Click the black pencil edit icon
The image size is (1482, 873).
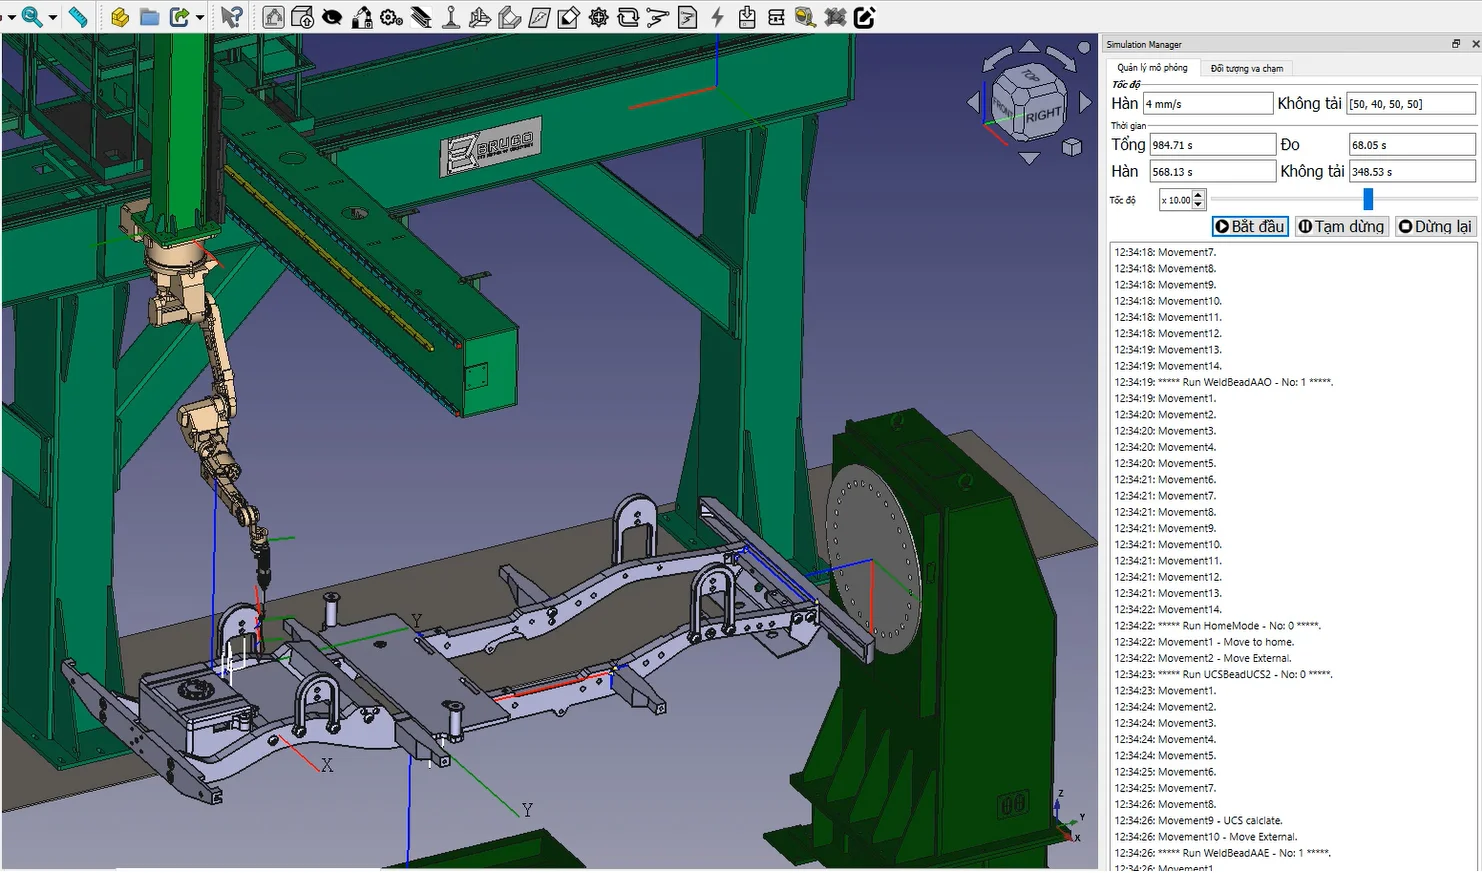pos(865,17)
